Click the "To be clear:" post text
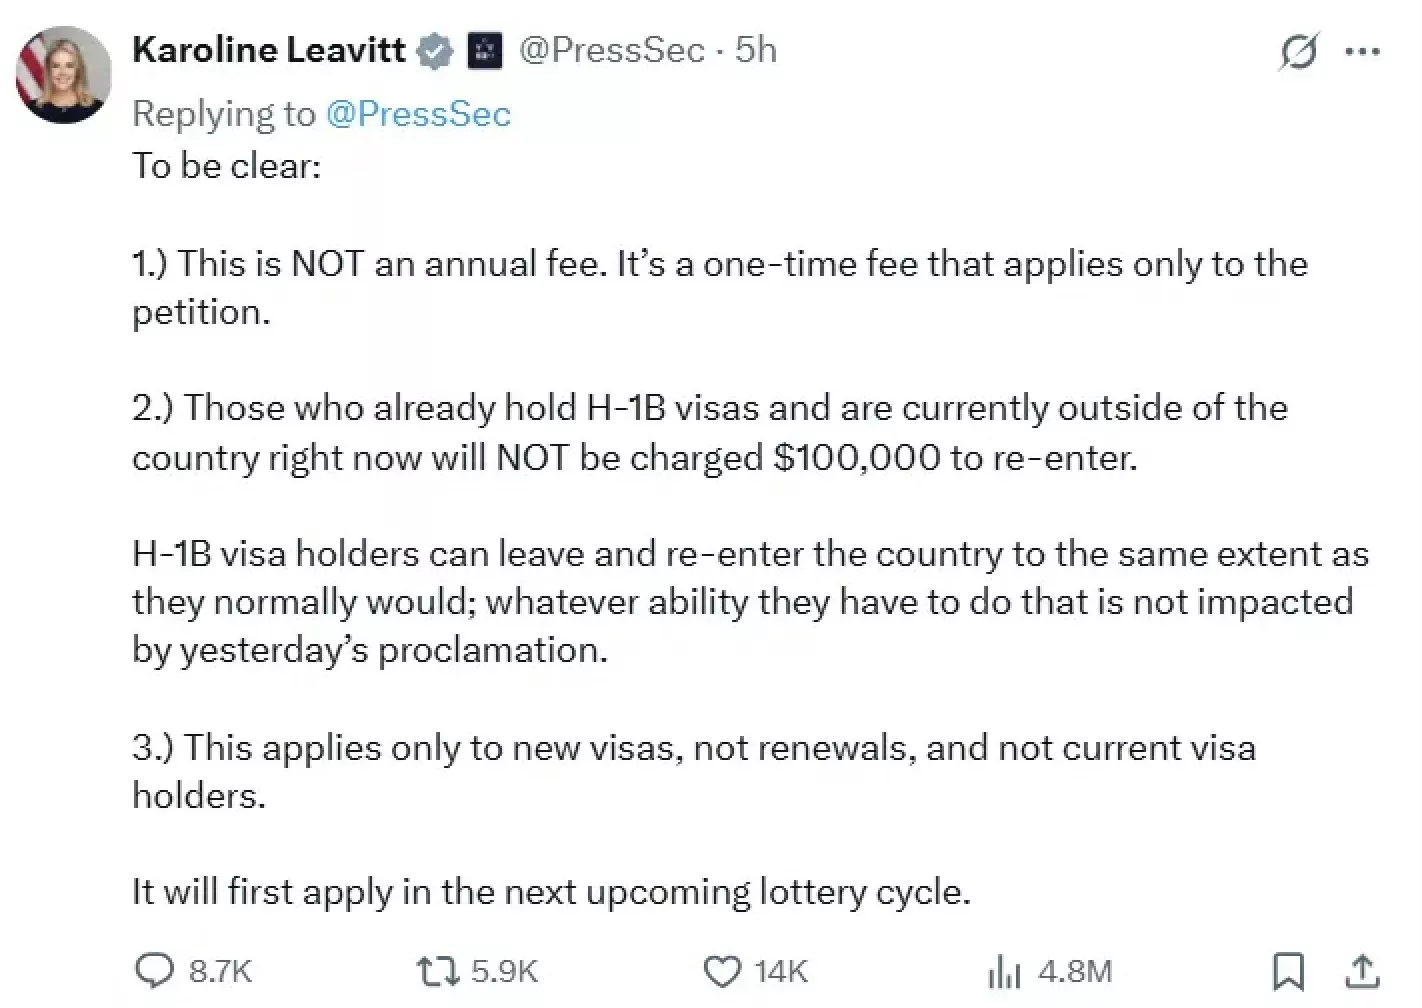Screen dimensions: 1422x1008 click(227, 166)
